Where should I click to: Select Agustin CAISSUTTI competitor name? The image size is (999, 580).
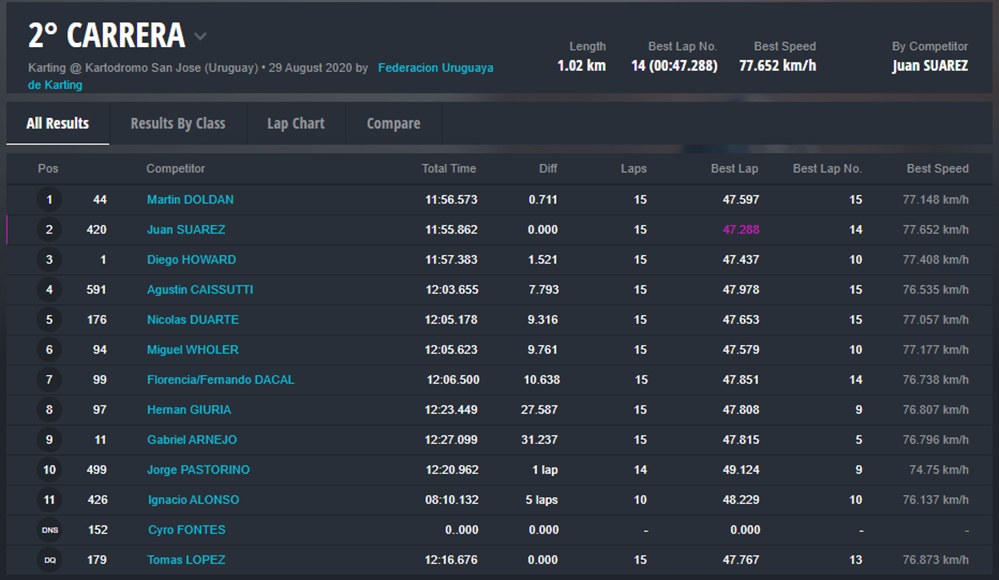pyautogui.click(x=200, y=290)
